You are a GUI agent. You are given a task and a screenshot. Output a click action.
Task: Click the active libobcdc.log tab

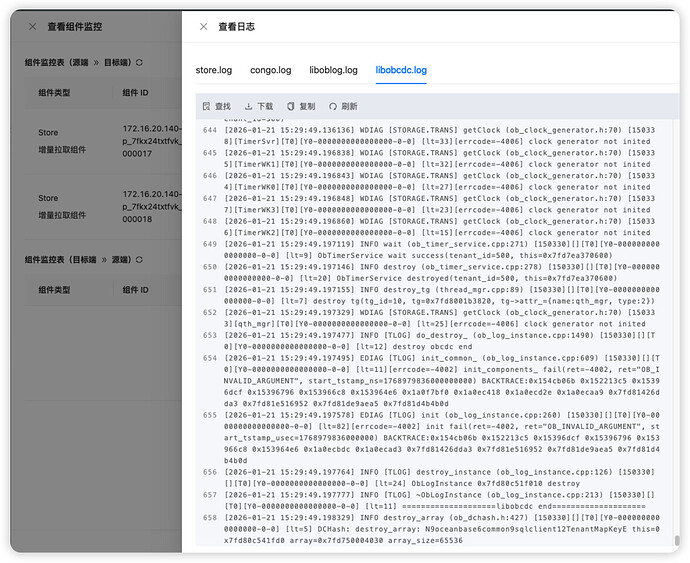(x=400, y=70)
